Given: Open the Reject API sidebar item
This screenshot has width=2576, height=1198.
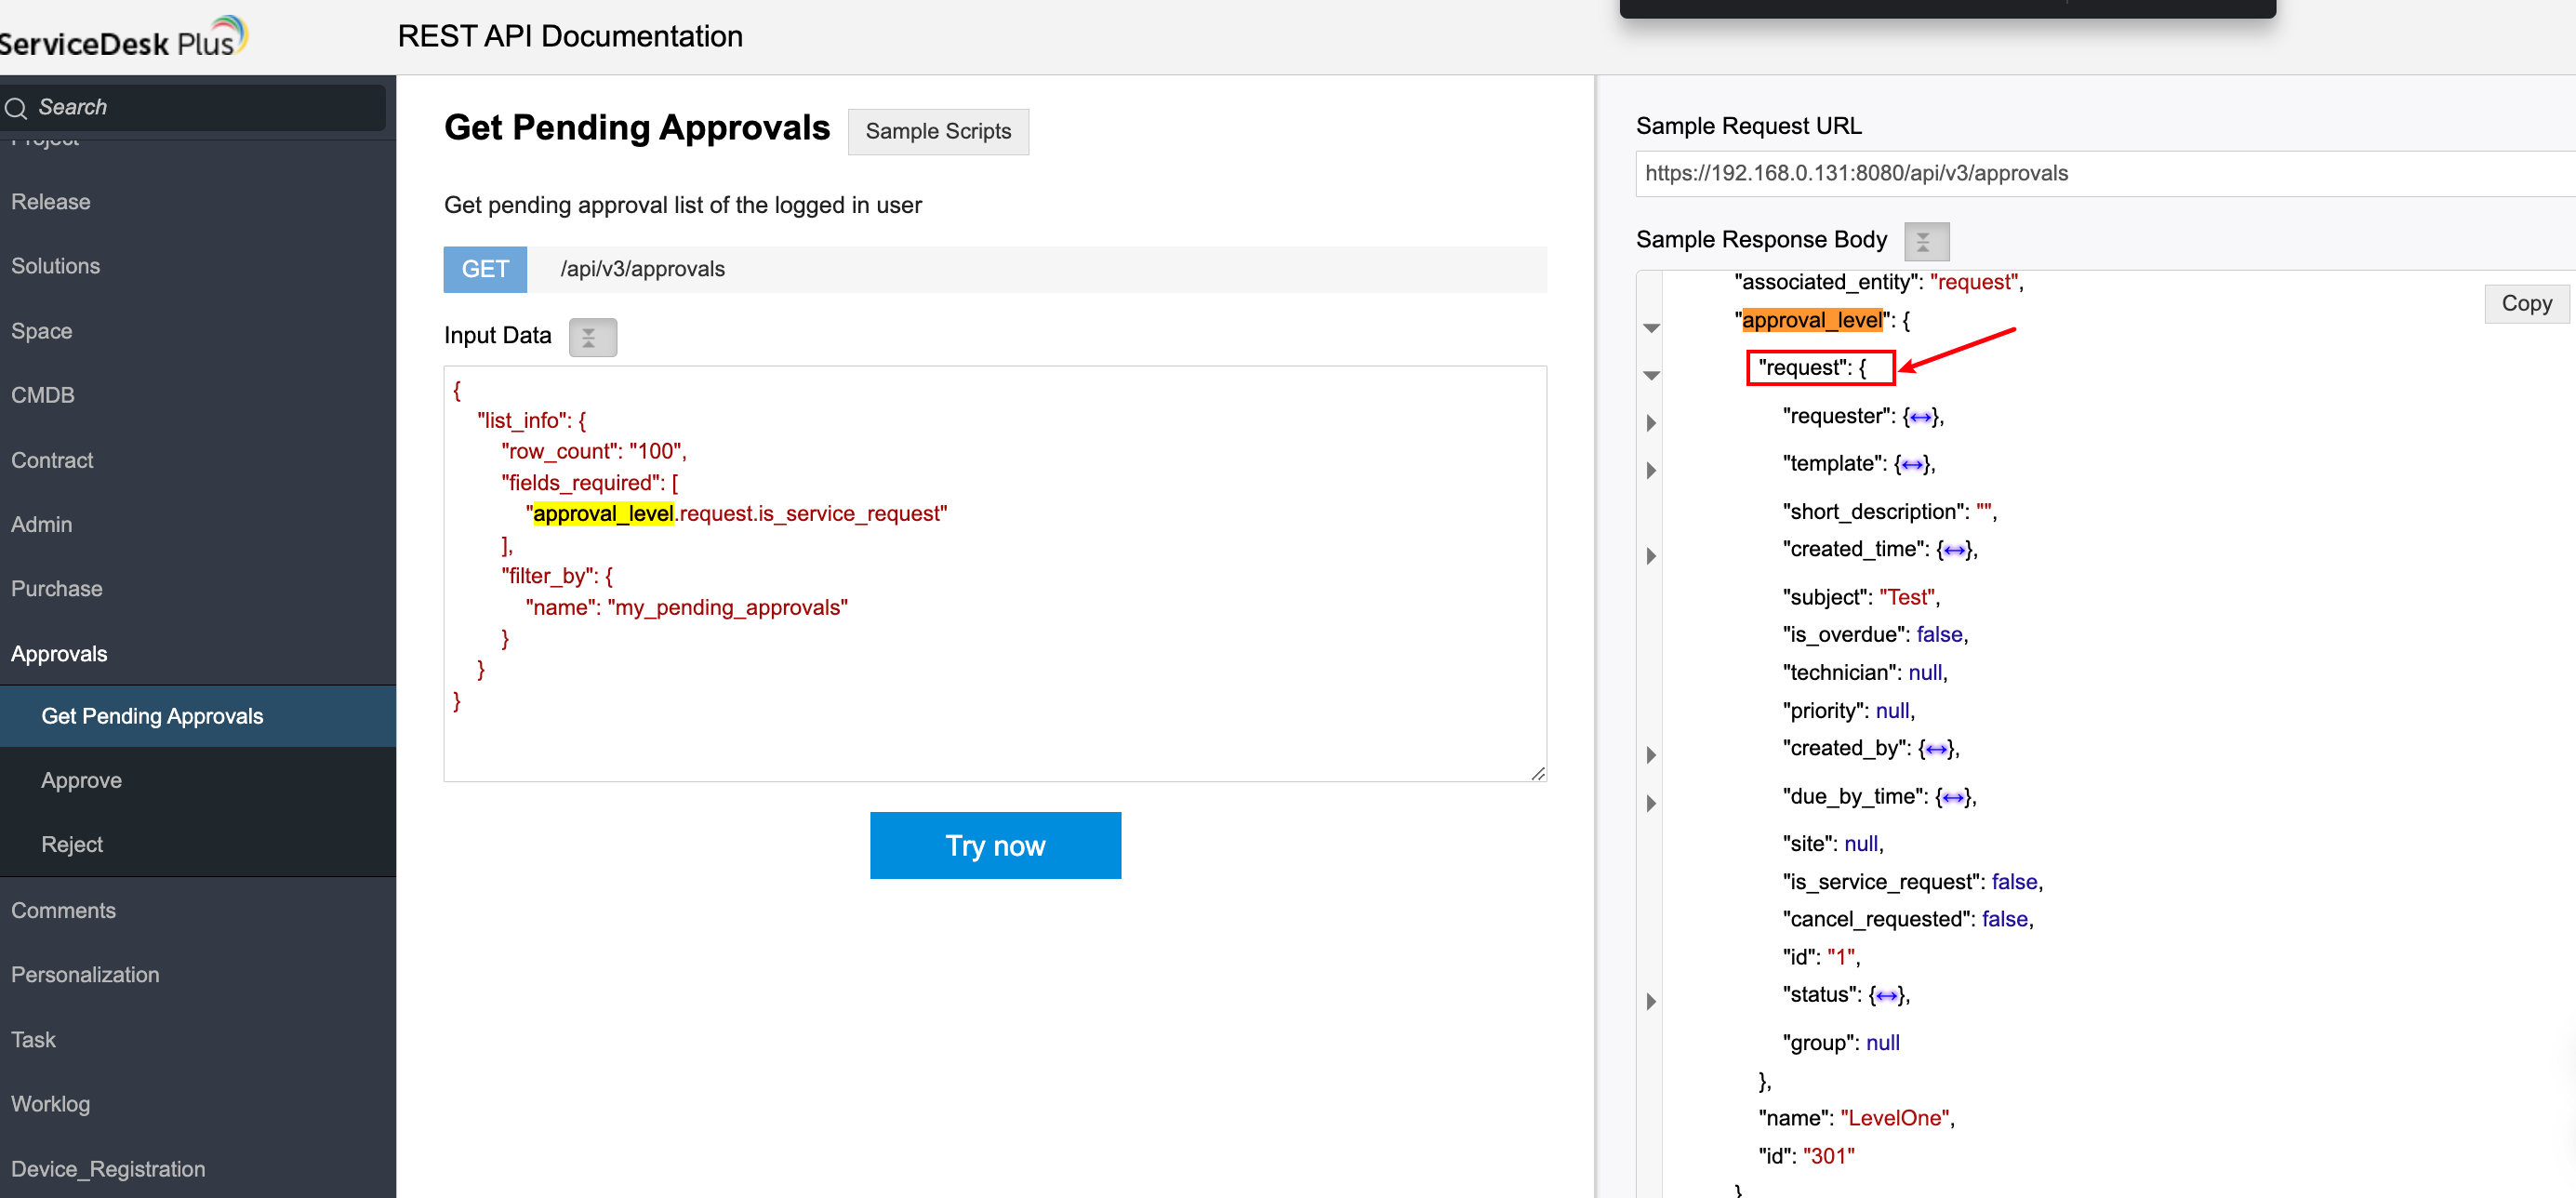Looking at the screenshot, I should click(x=72, y=844).
